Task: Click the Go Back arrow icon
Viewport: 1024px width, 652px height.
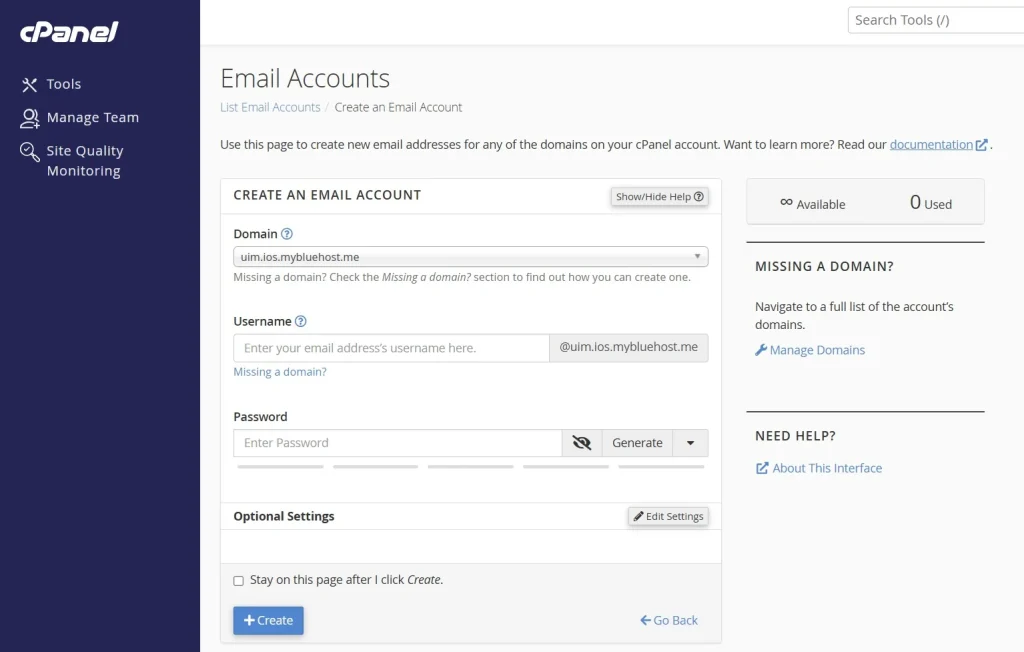Action: [645, 621]
